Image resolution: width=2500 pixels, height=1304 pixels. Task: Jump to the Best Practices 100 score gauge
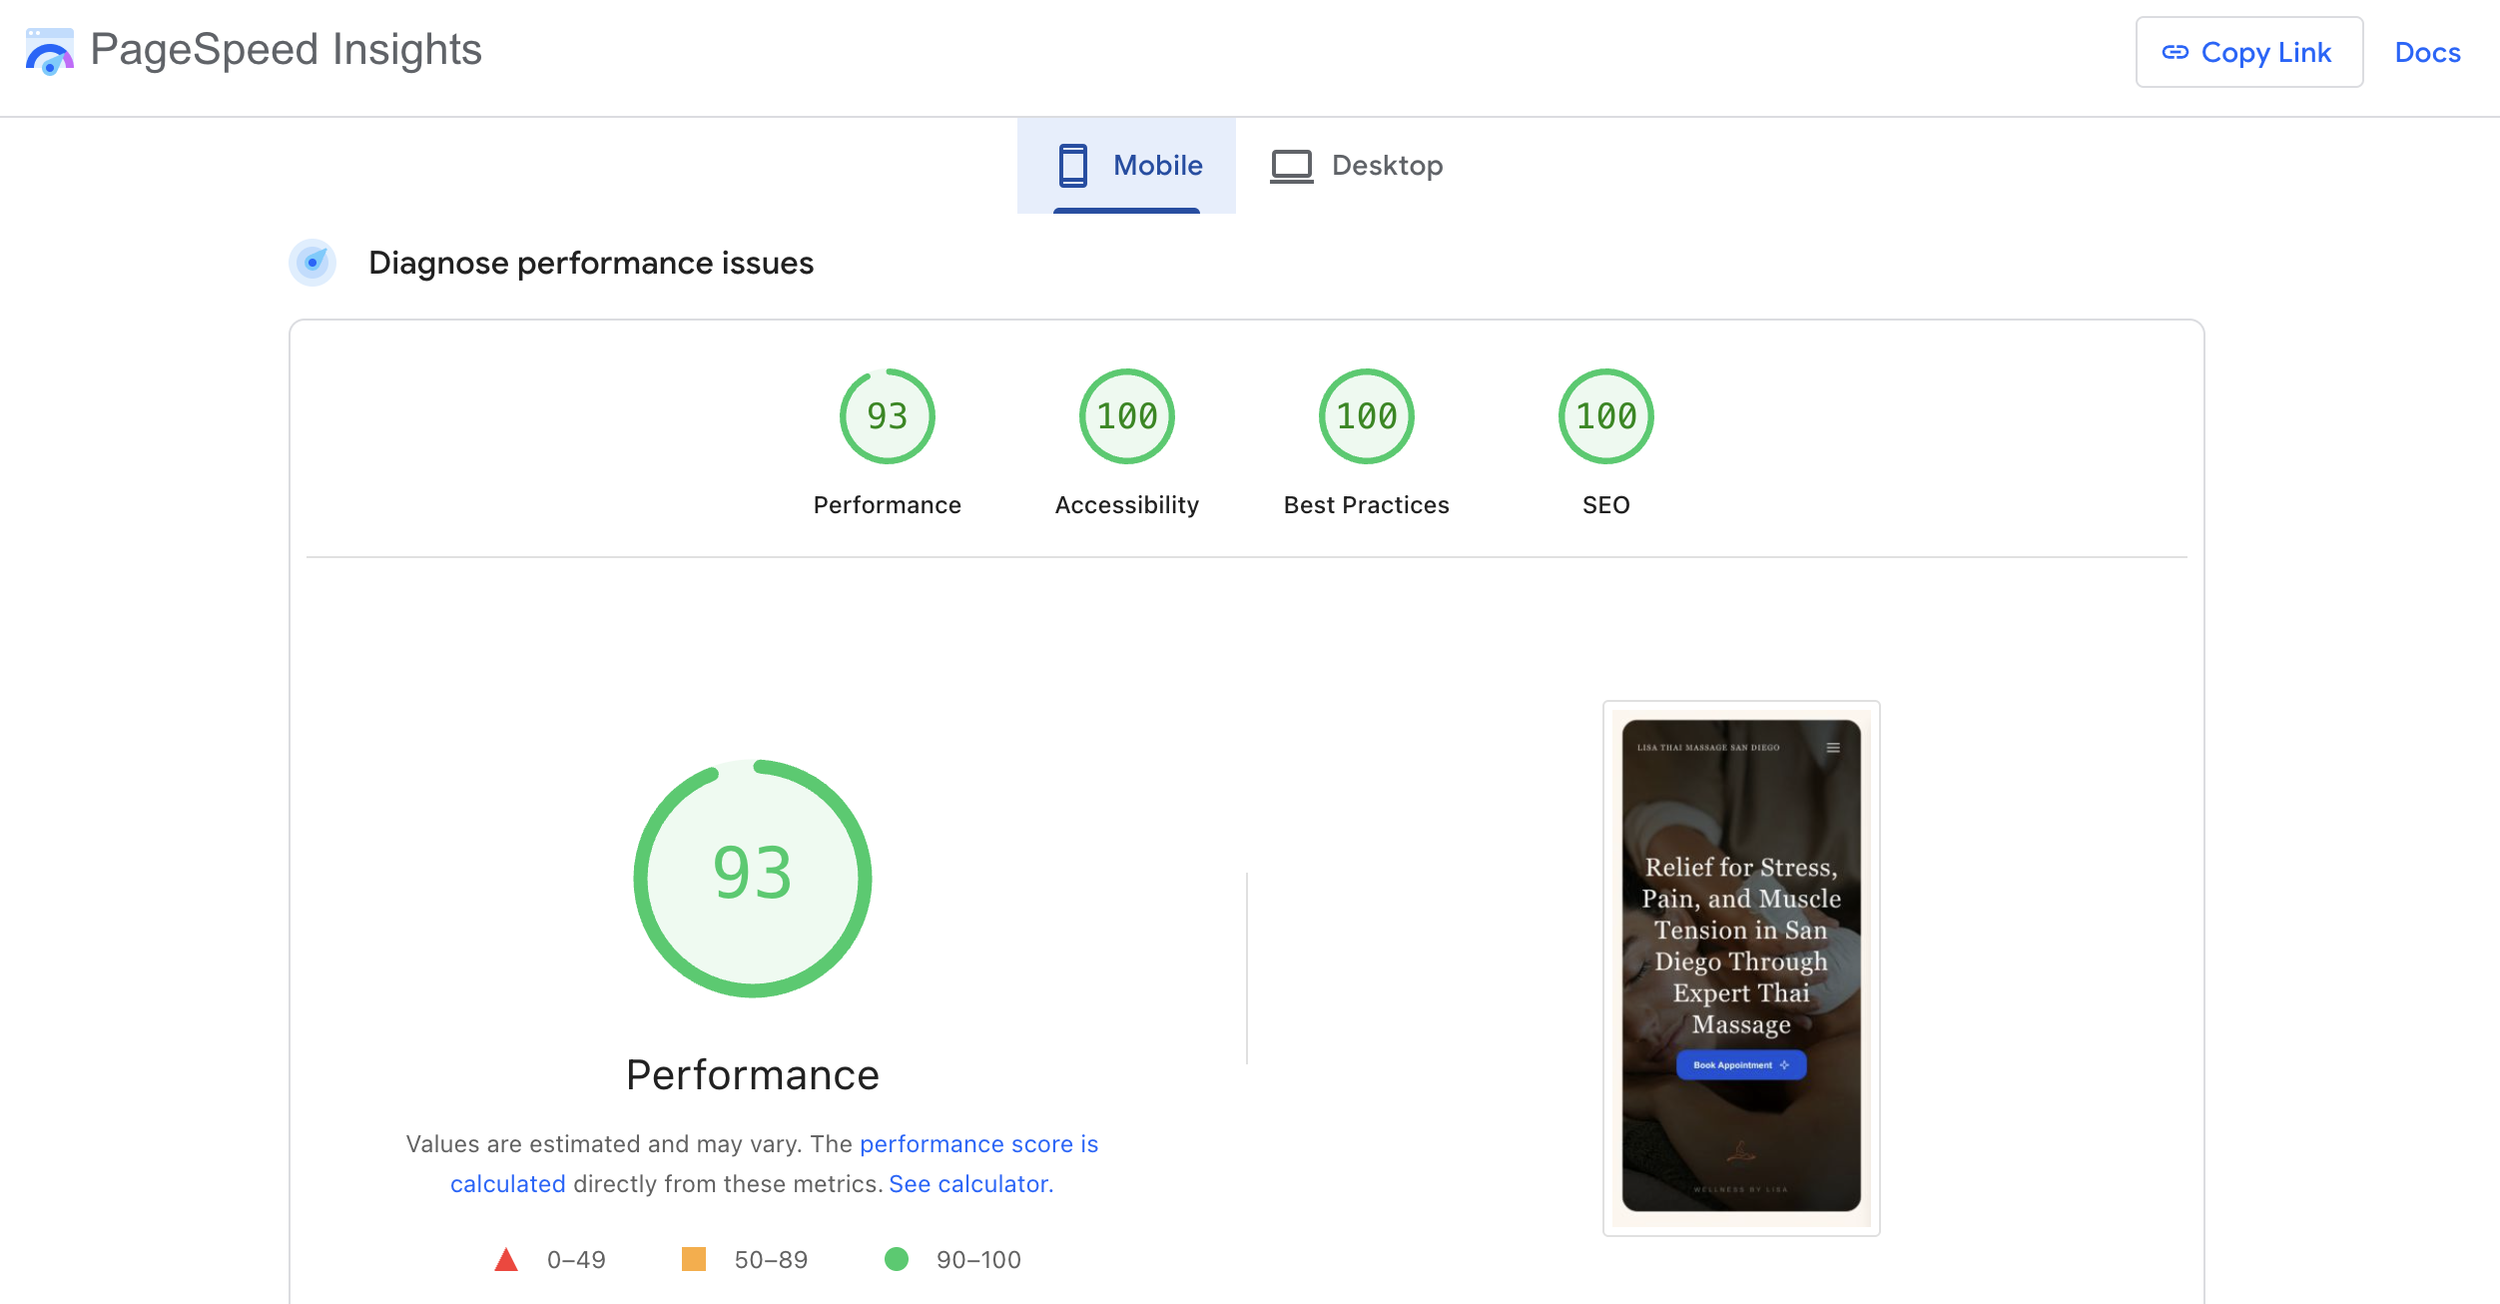1366,416
